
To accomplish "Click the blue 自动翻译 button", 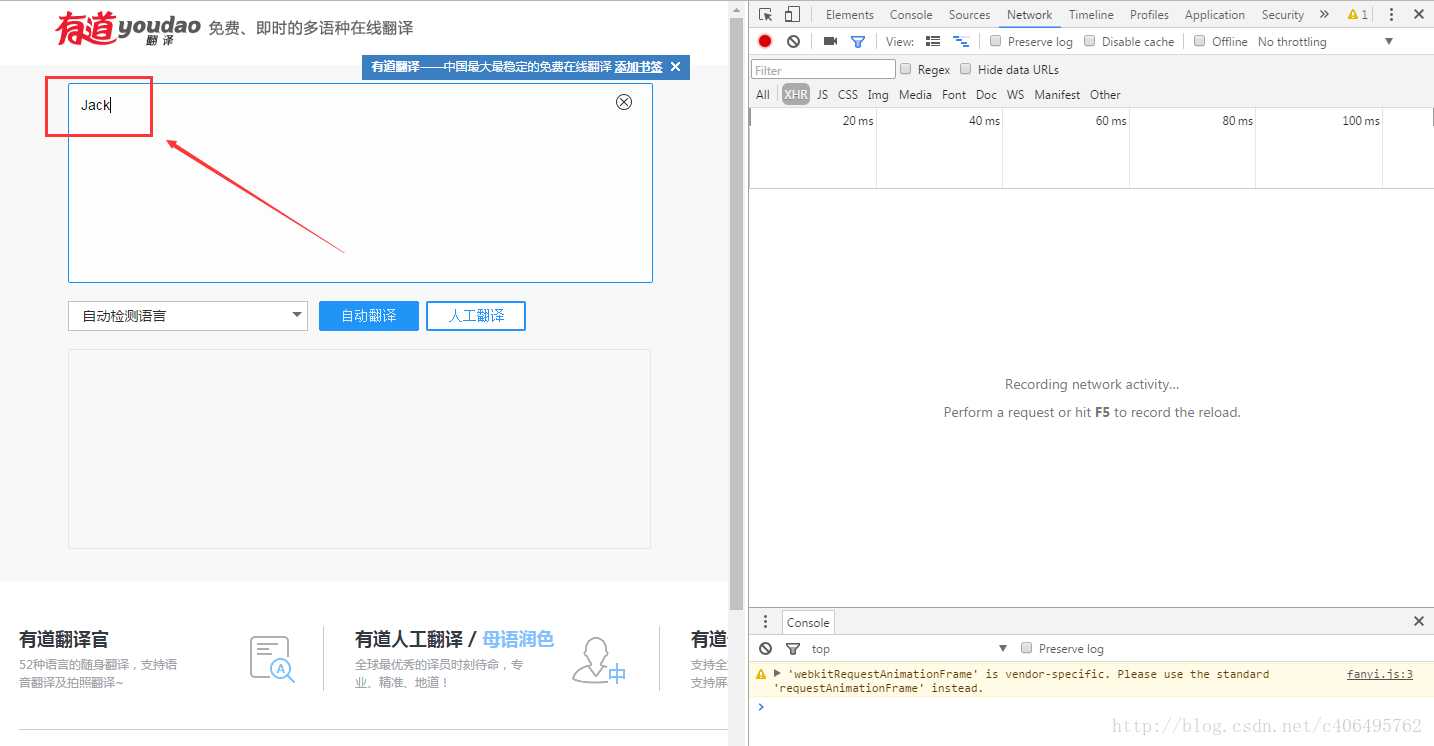I will pos(369,316).
